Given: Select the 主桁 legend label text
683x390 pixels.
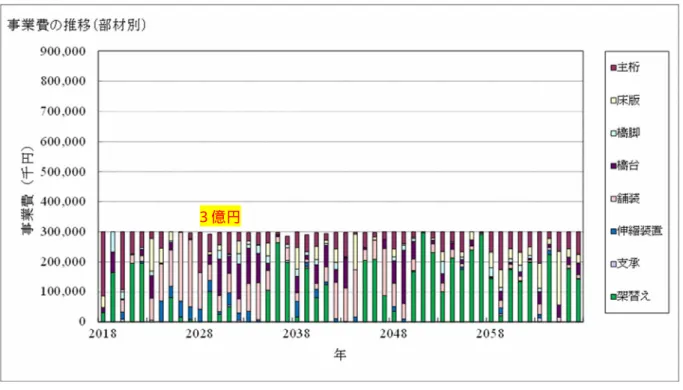Looking at the screenshot, I should [629, 67].
